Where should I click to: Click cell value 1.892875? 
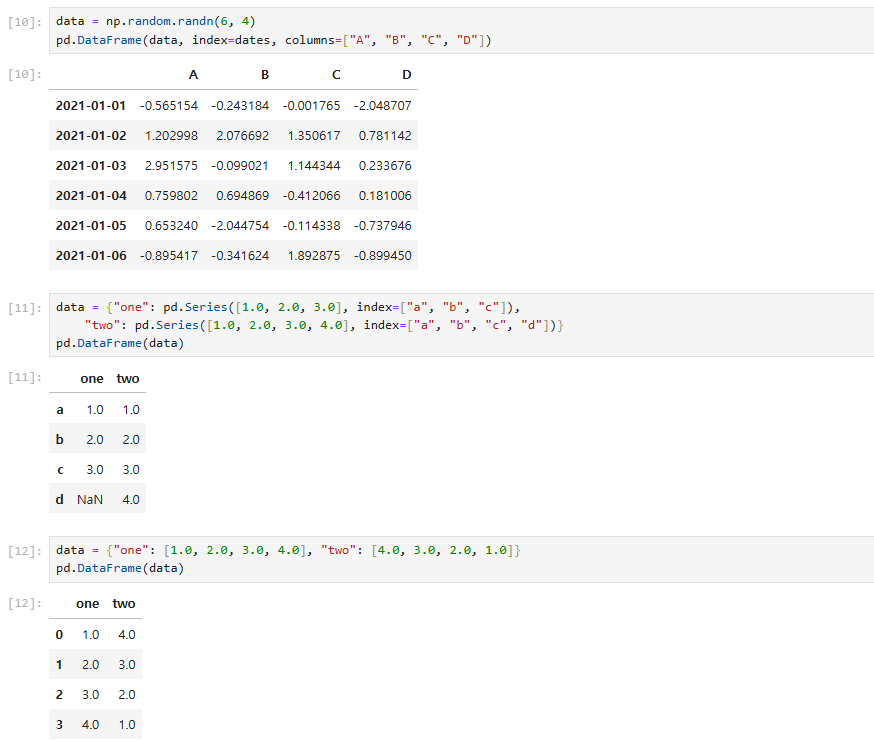pos(314,256)
